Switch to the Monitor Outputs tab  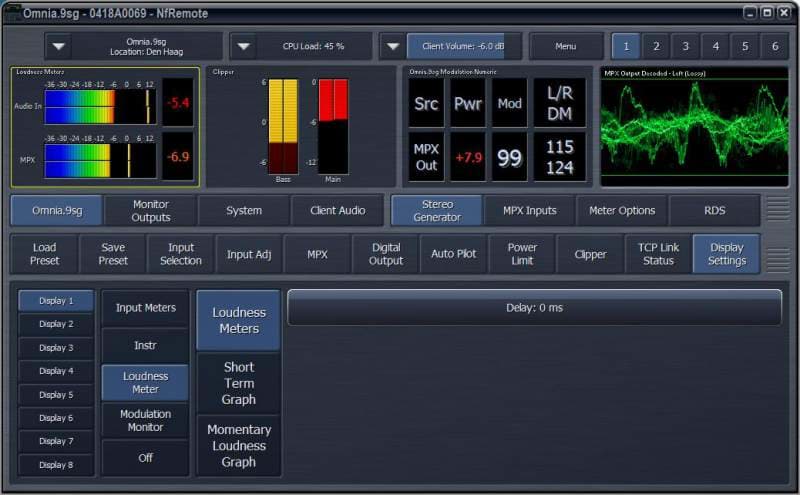pos(151,211)
